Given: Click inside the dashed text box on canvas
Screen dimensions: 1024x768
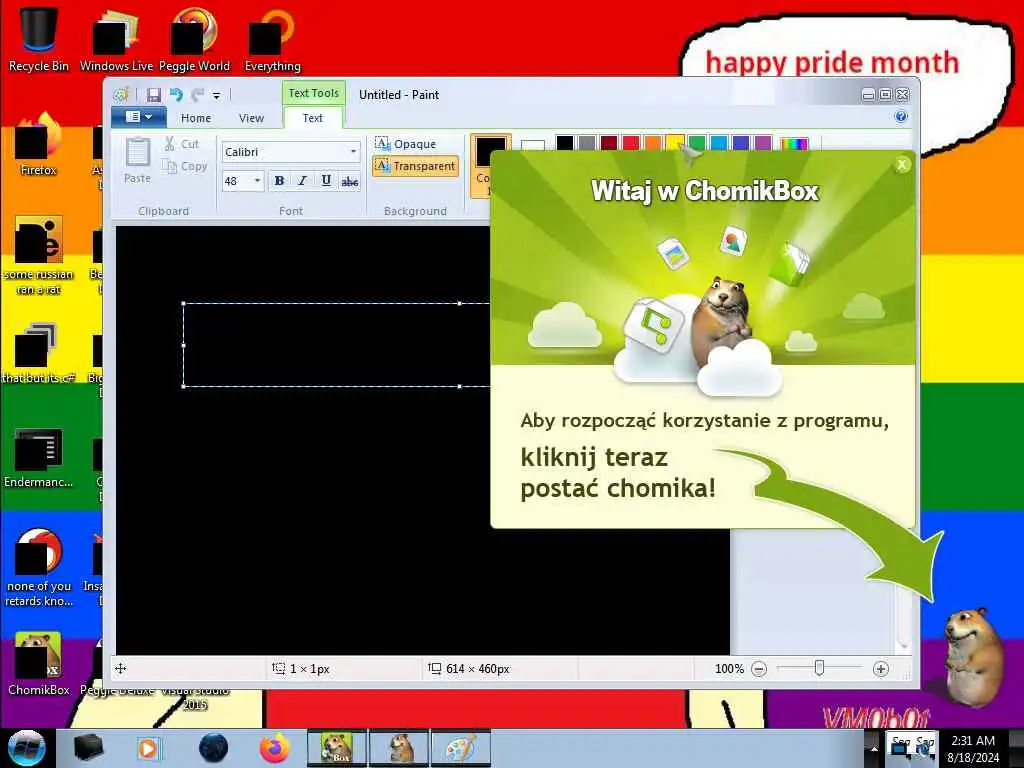Looking at the screenshot, I should tap(336, 345).
